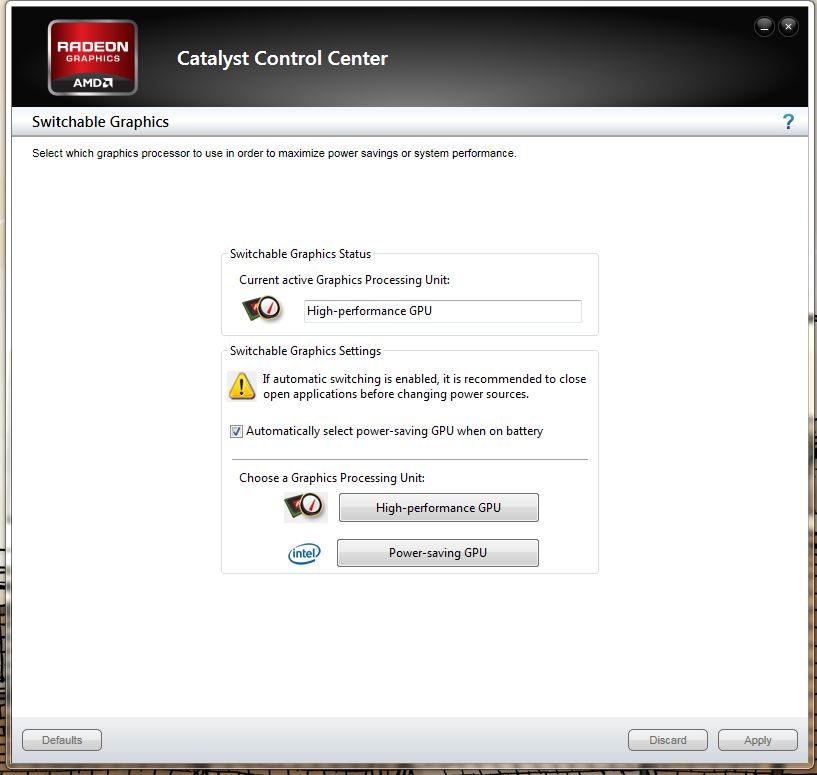
Task: Switch to the Power-saving GPU
Action: coord(438,553)
